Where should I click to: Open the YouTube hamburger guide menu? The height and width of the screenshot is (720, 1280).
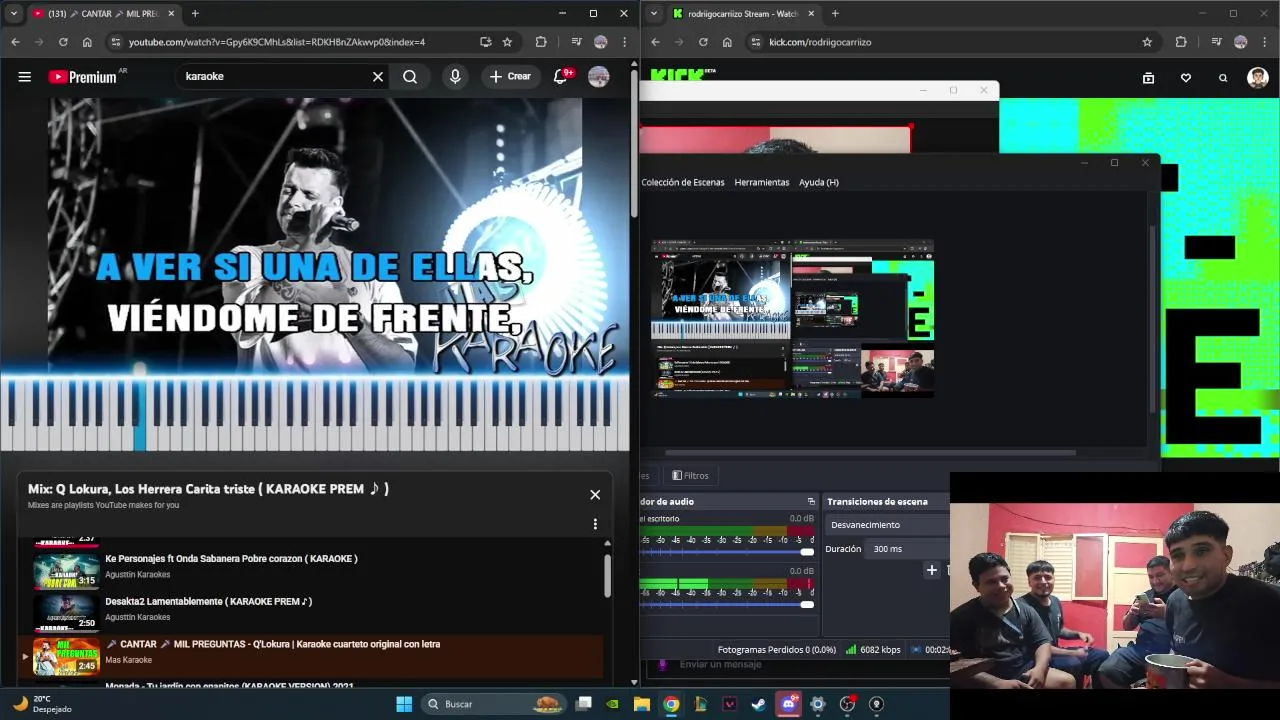(x=24, y=76)
